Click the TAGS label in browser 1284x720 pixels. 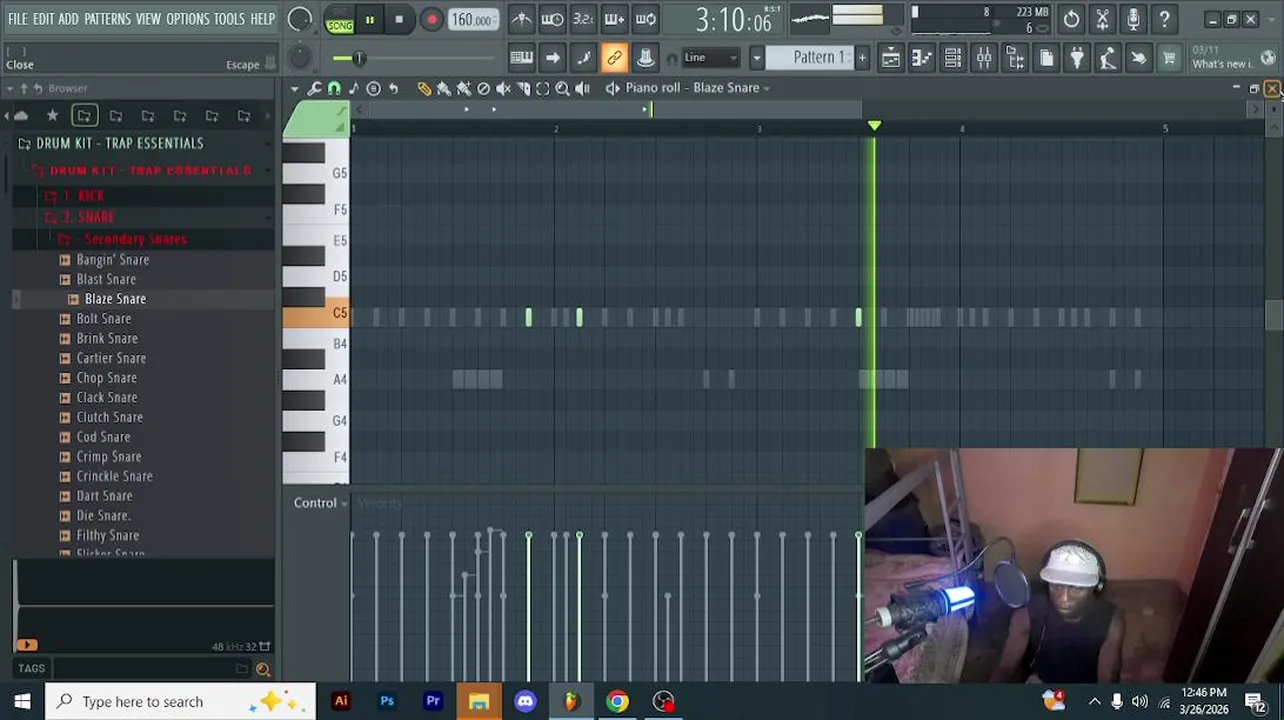click(x=31, y=669)
